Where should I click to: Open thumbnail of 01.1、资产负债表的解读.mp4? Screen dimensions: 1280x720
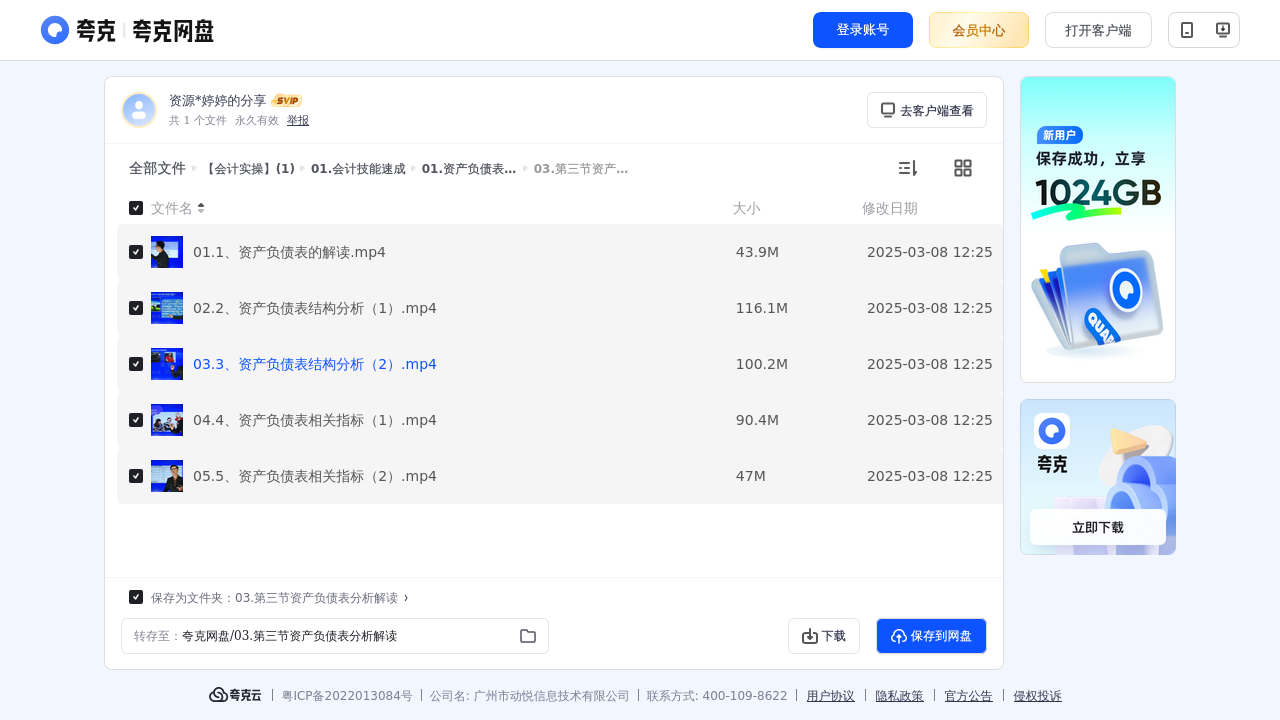pos(167,252)
